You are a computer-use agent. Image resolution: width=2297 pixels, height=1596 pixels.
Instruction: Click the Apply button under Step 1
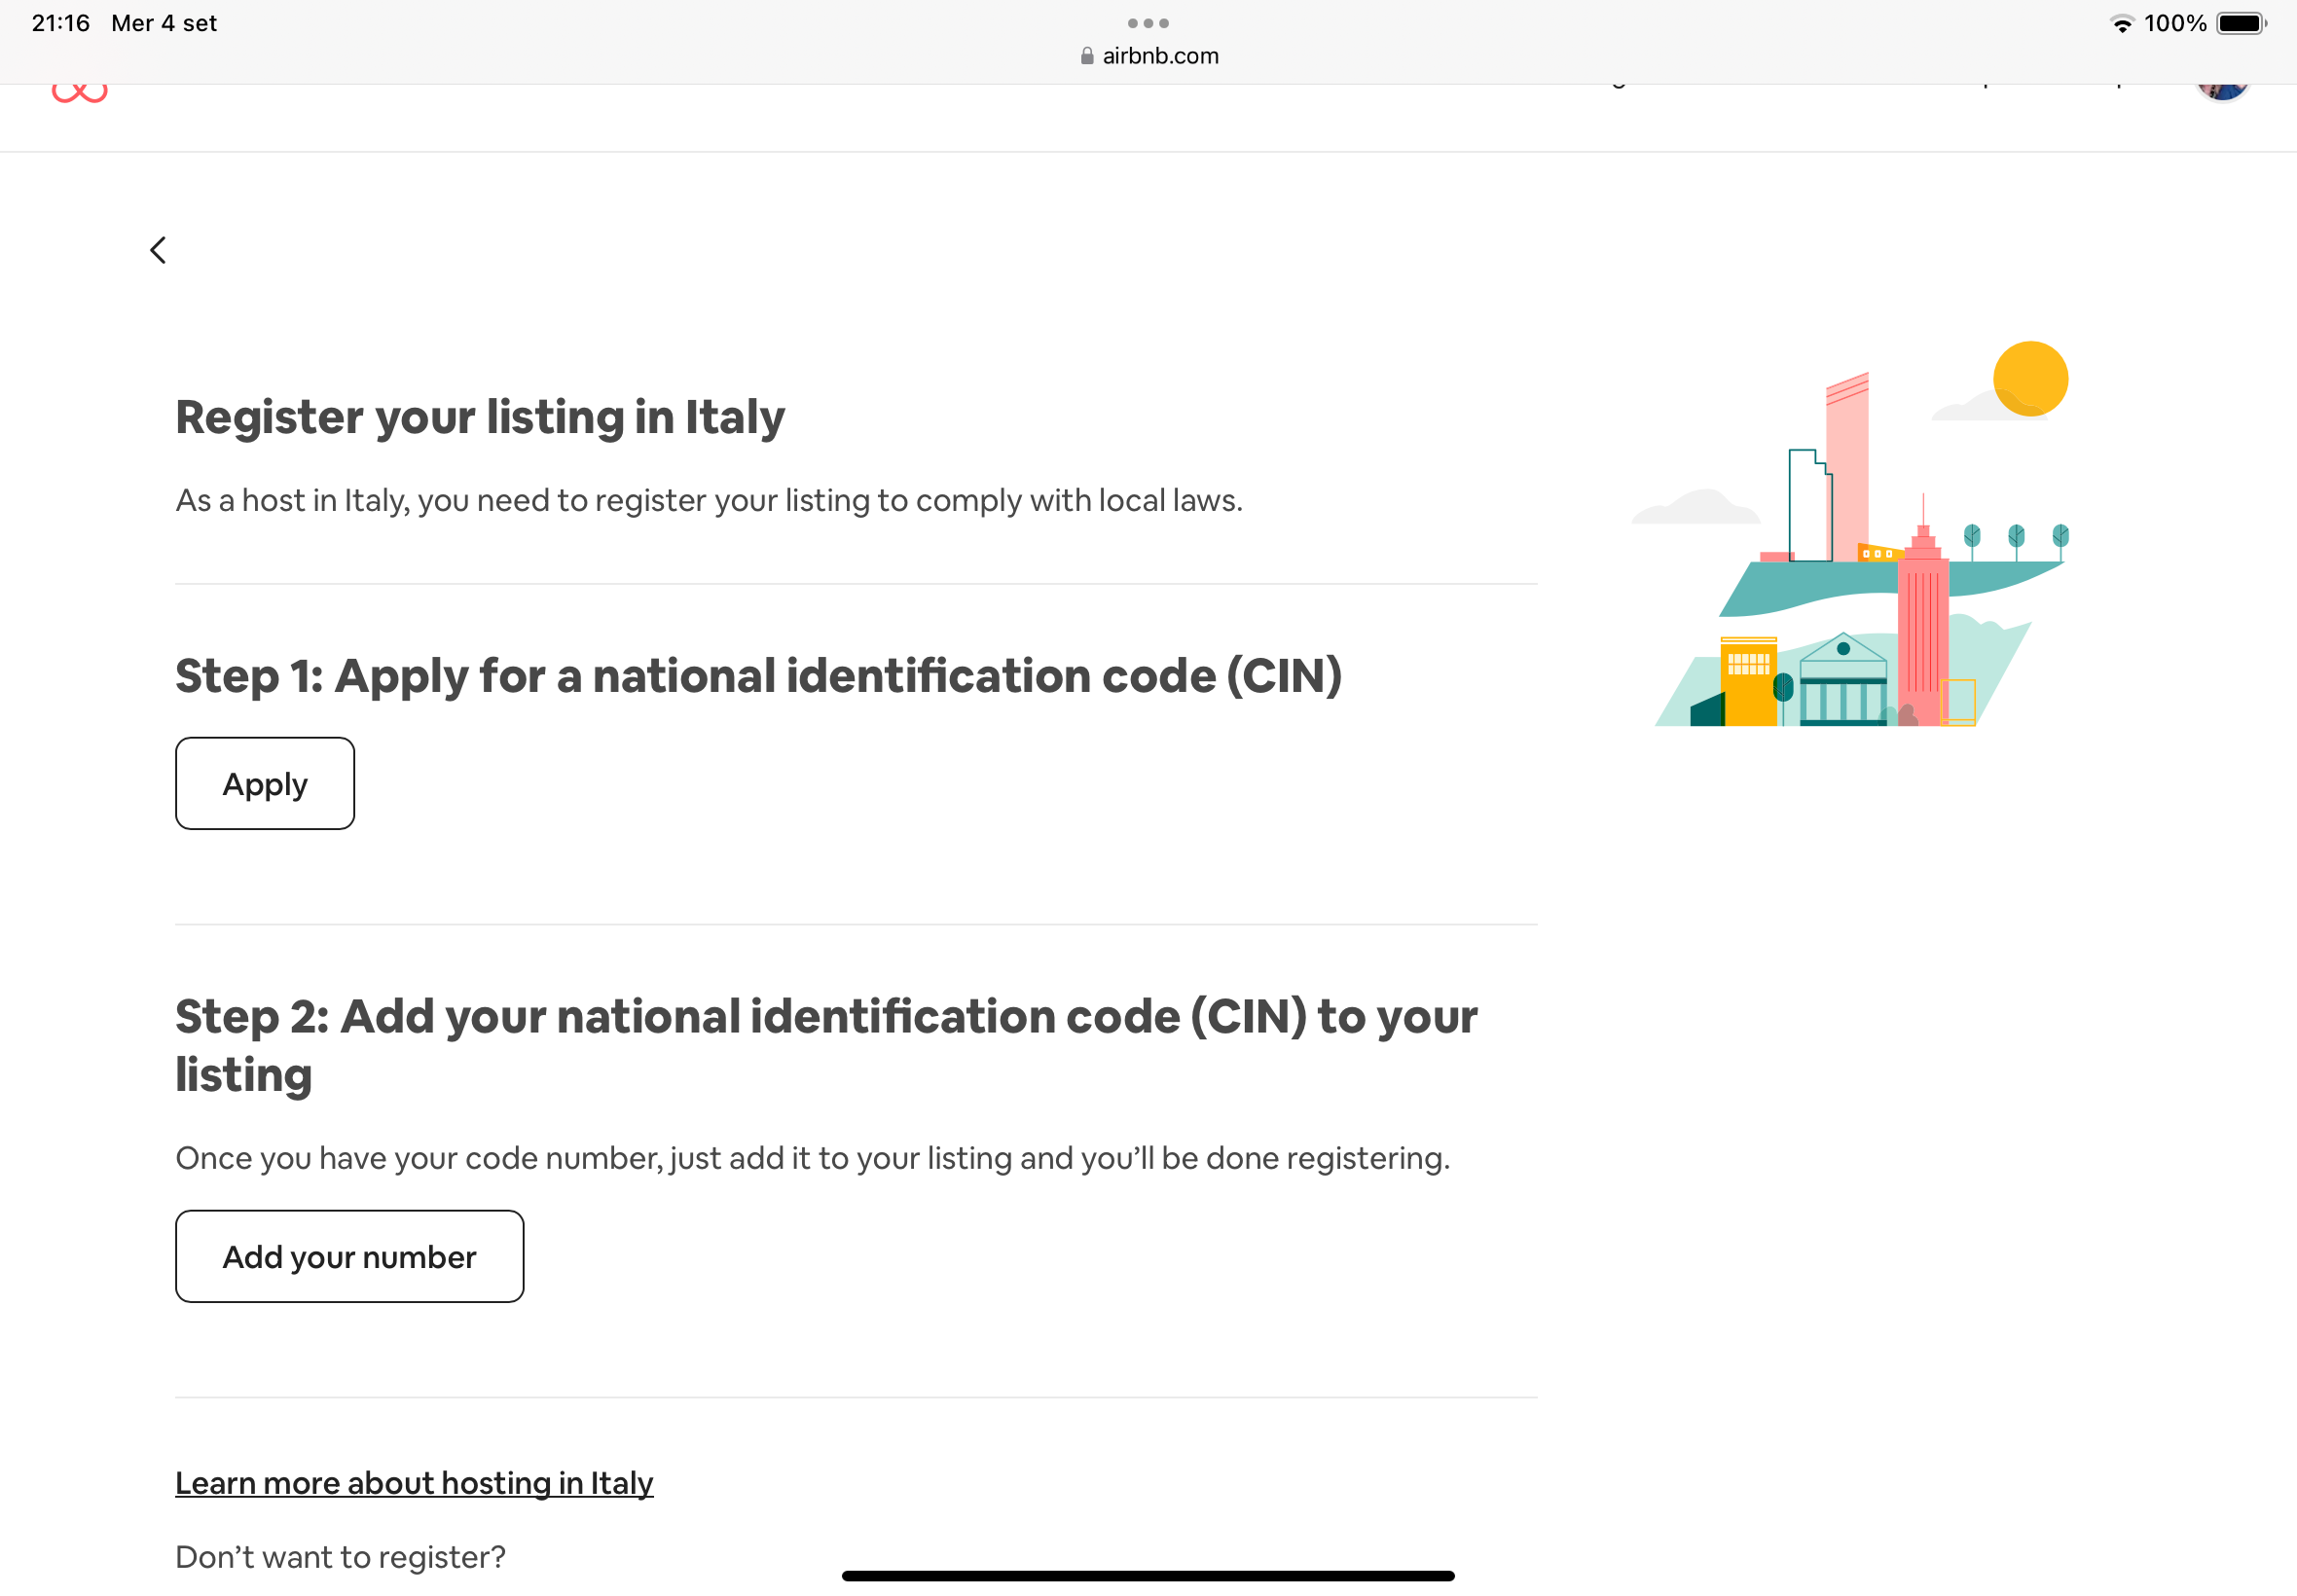pyautogui.click(x=264, y=783)
